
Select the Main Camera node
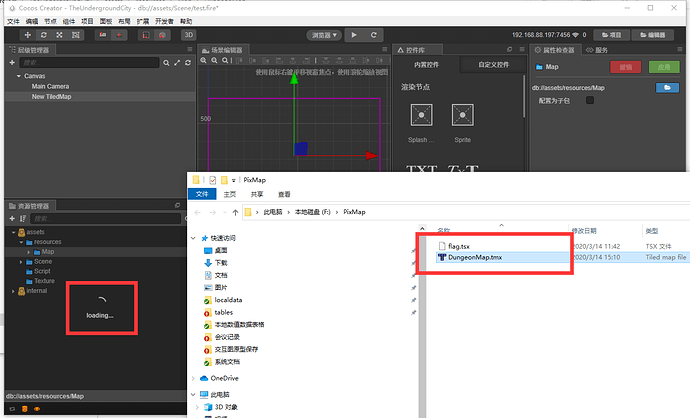(50, 86)
